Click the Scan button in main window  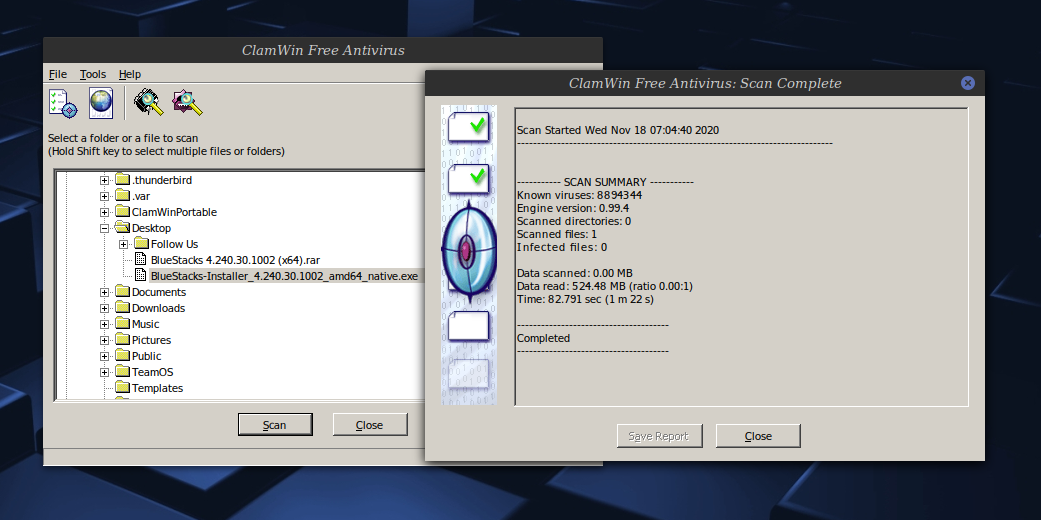click(275, 425)
